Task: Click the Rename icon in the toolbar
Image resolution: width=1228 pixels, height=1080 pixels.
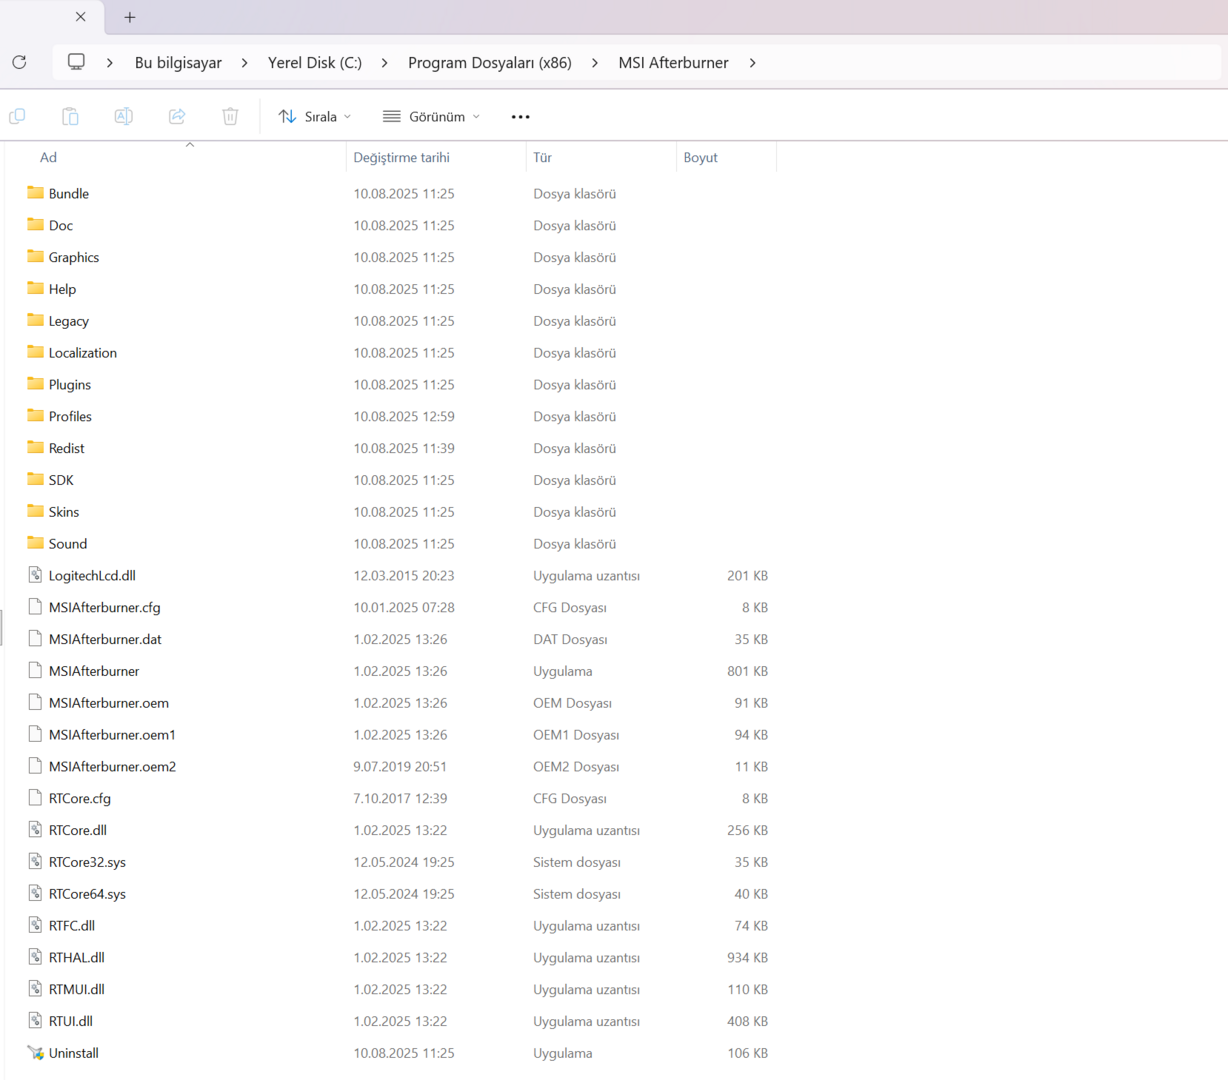Action: click(124, 116)
